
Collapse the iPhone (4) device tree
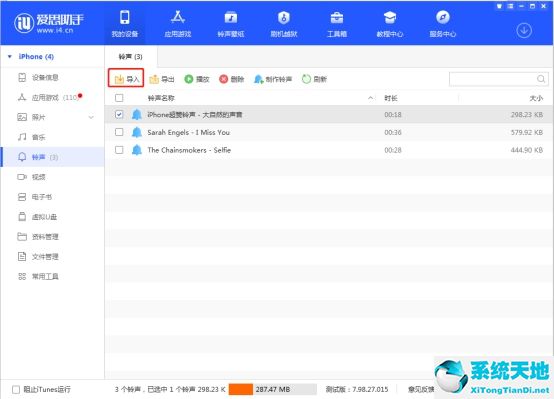pos(10,57)
